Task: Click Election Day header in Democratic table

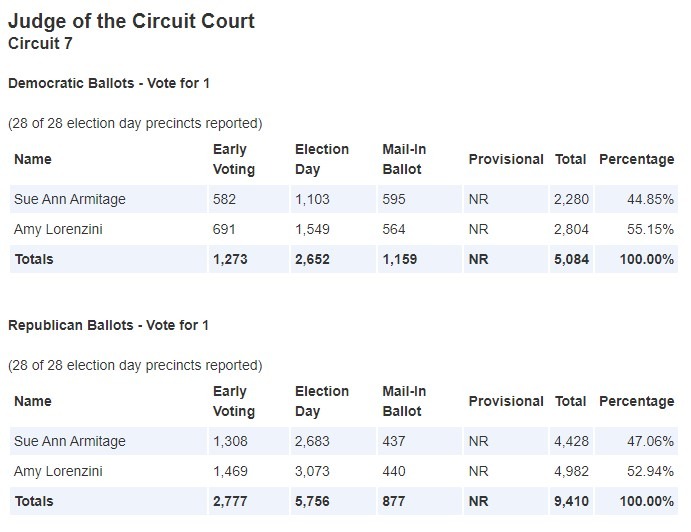Action: [x=322, y=159]
